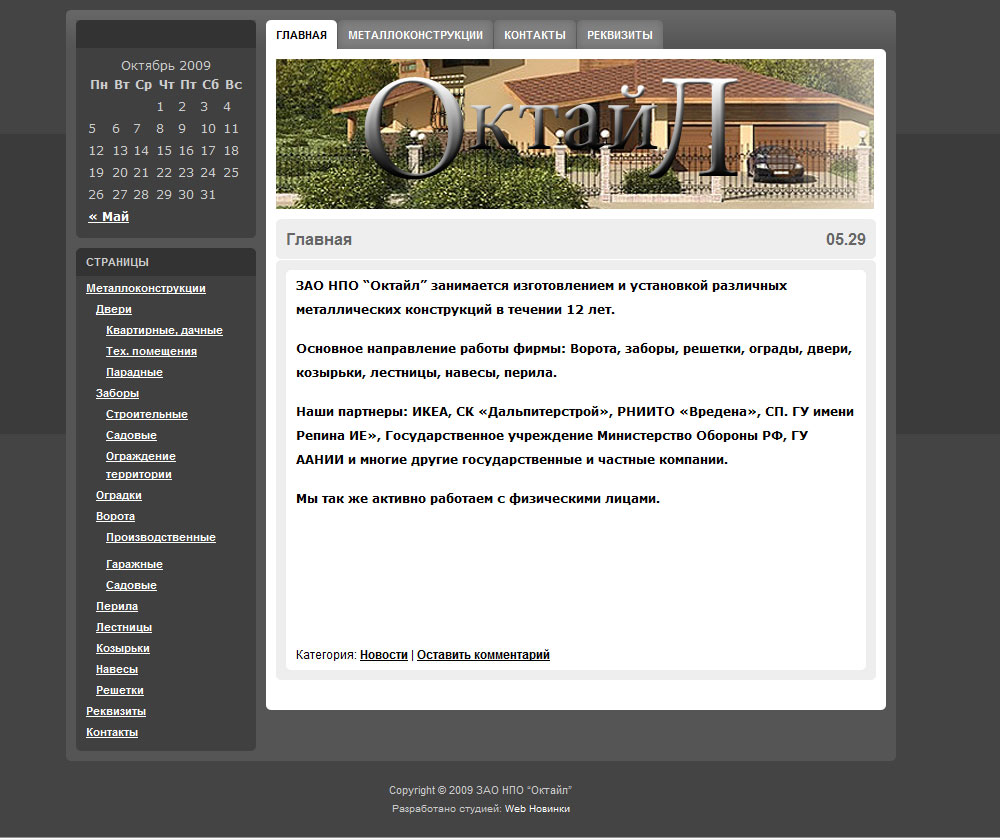
Task: Click the Copyright © 2009 ЗАО НПО footer text
Action: pyautogui.click(x=480, y=790)
